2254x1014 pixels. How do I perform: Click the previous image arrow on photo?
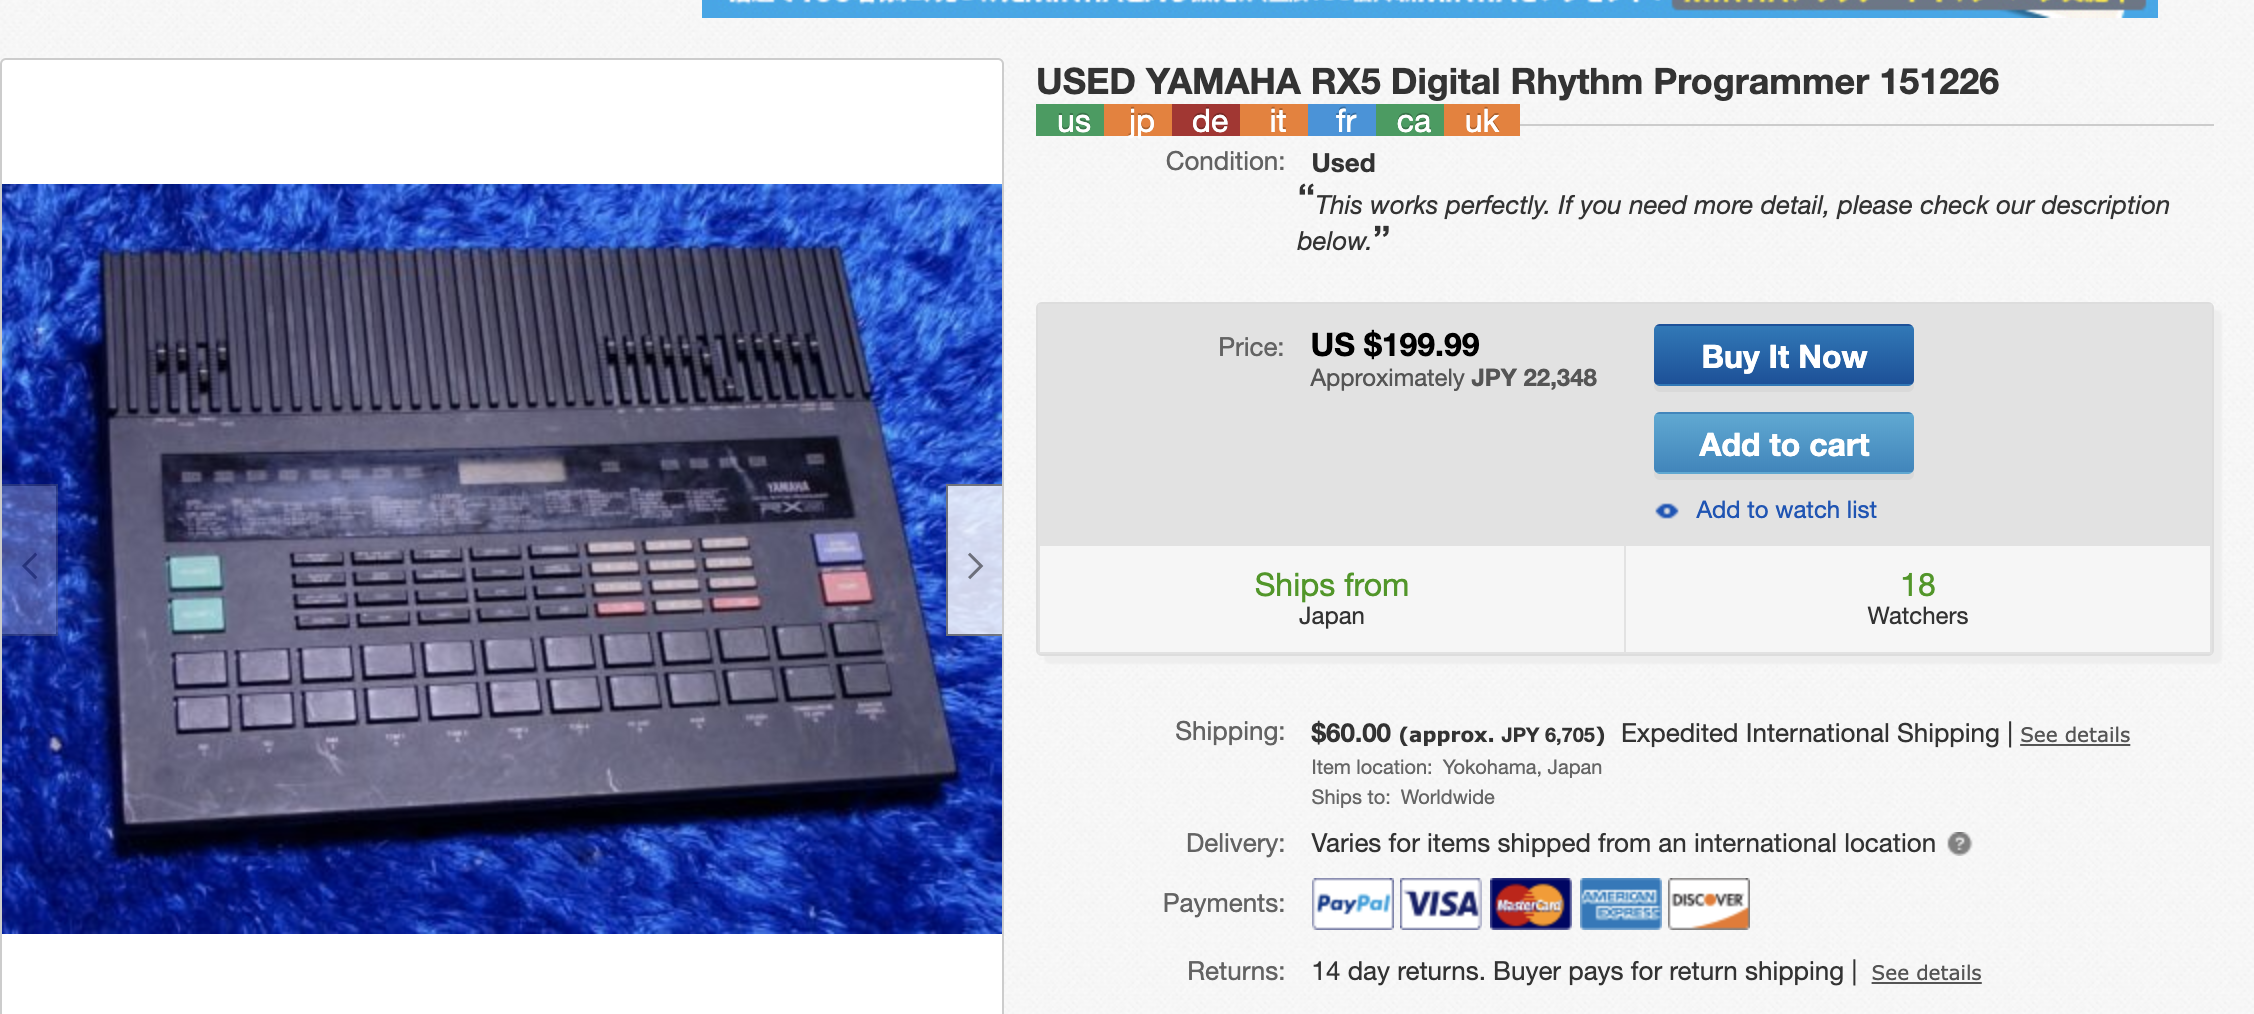pyautogui.click(x=29, y=560)
